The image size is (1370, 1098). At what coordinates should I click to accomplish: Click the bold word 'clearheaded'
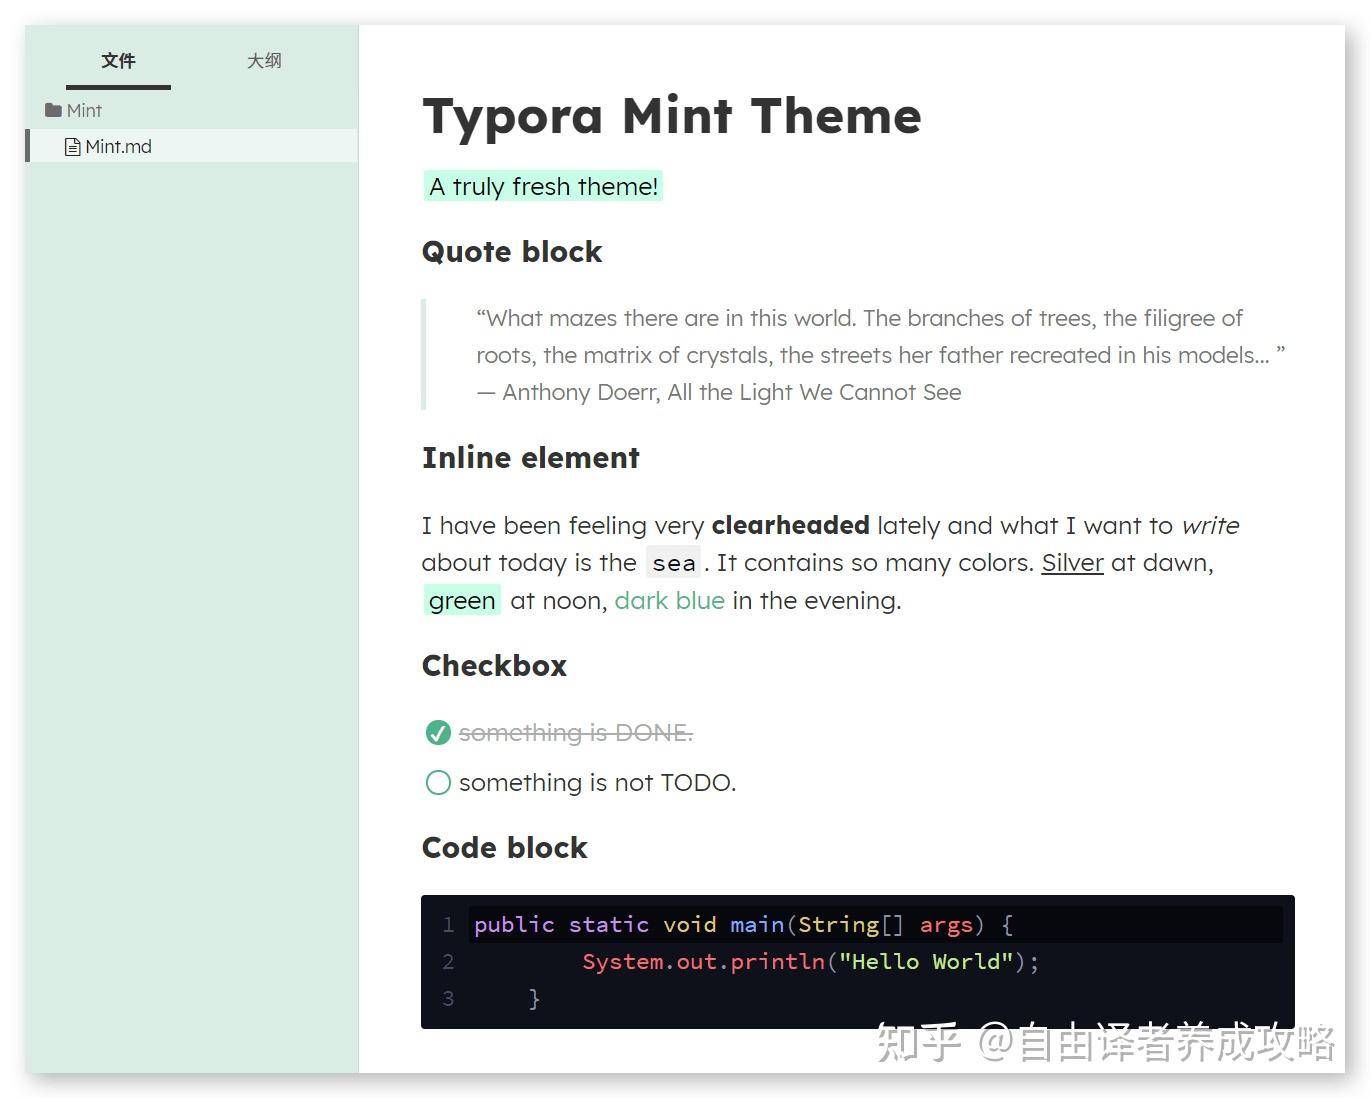coord(790,525)
